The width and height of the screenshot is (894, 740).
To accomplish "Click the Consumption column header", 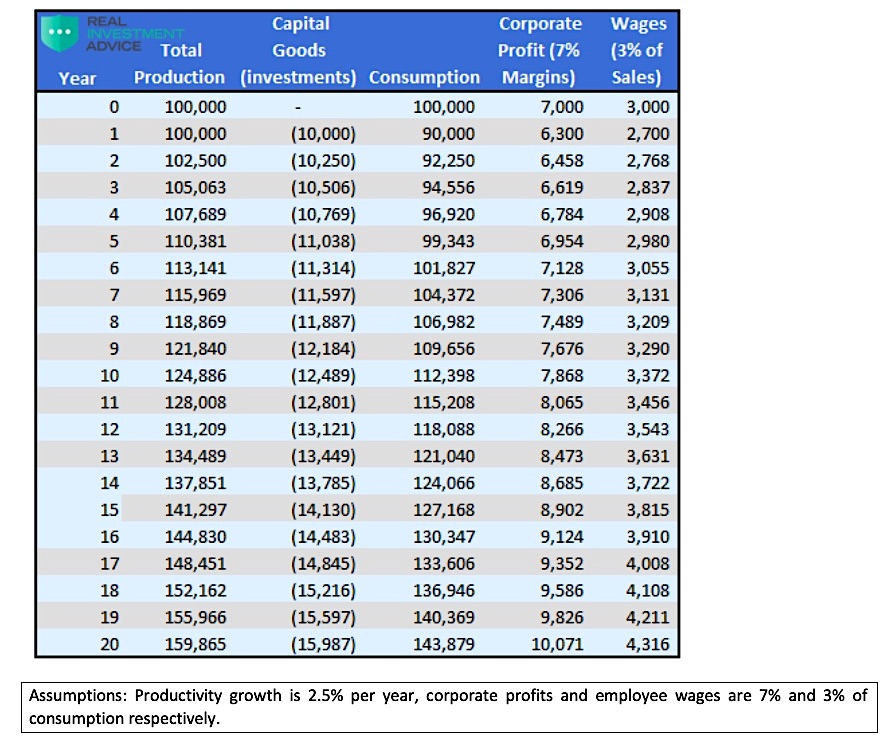I will 424,77.
